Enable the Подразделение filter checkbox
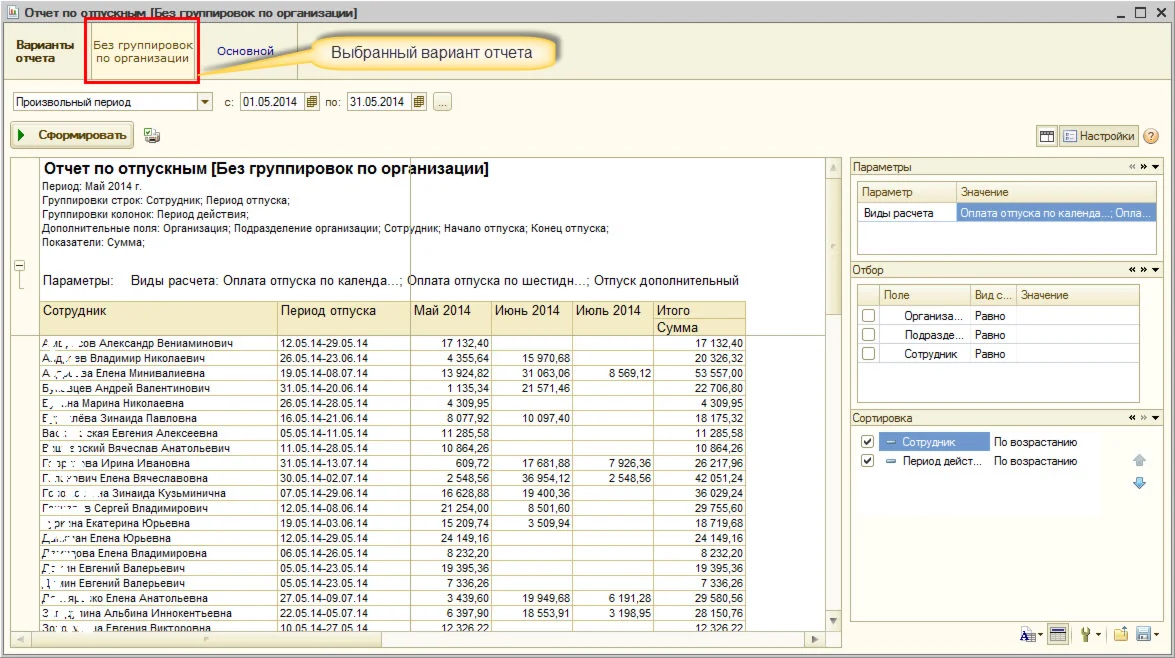The width and height of the screenshot is (1175, 658). pyautogui.click(x=868, y=335)
